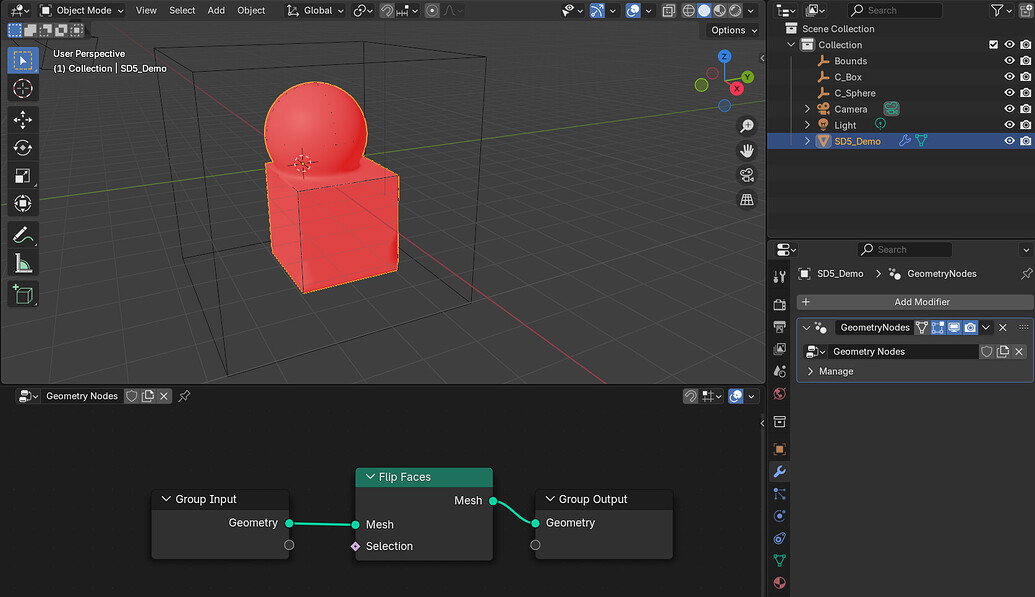Image resolution: width=1035 pixels, height=597 pixels.
Task: Pick the Add Cube tool
Action: 22,294
